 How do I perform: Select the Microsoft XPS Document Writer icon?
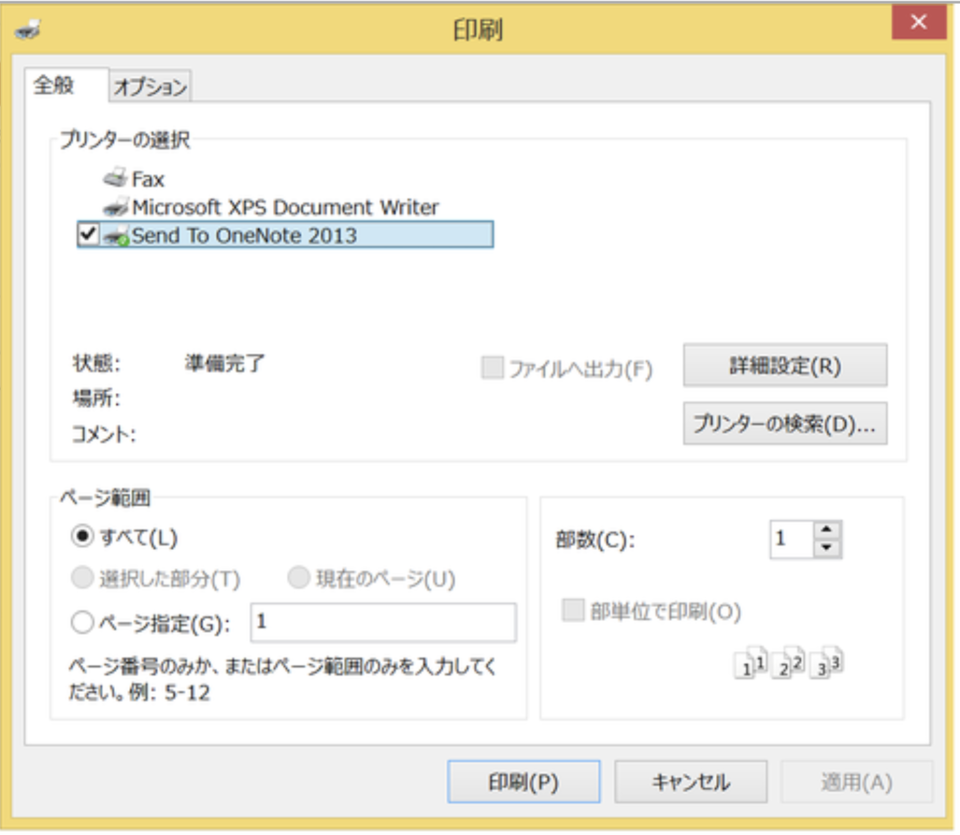[116, 207]
